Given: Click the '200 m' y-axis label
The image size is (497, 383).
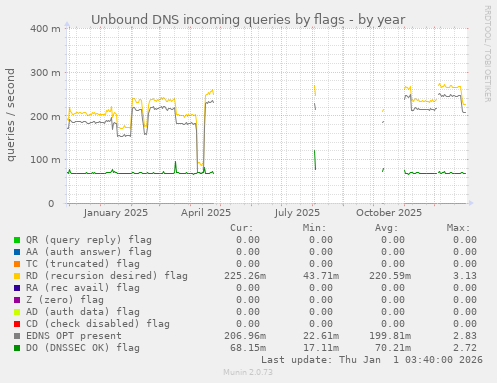Looking at the screenshot, I should [45, 117].
